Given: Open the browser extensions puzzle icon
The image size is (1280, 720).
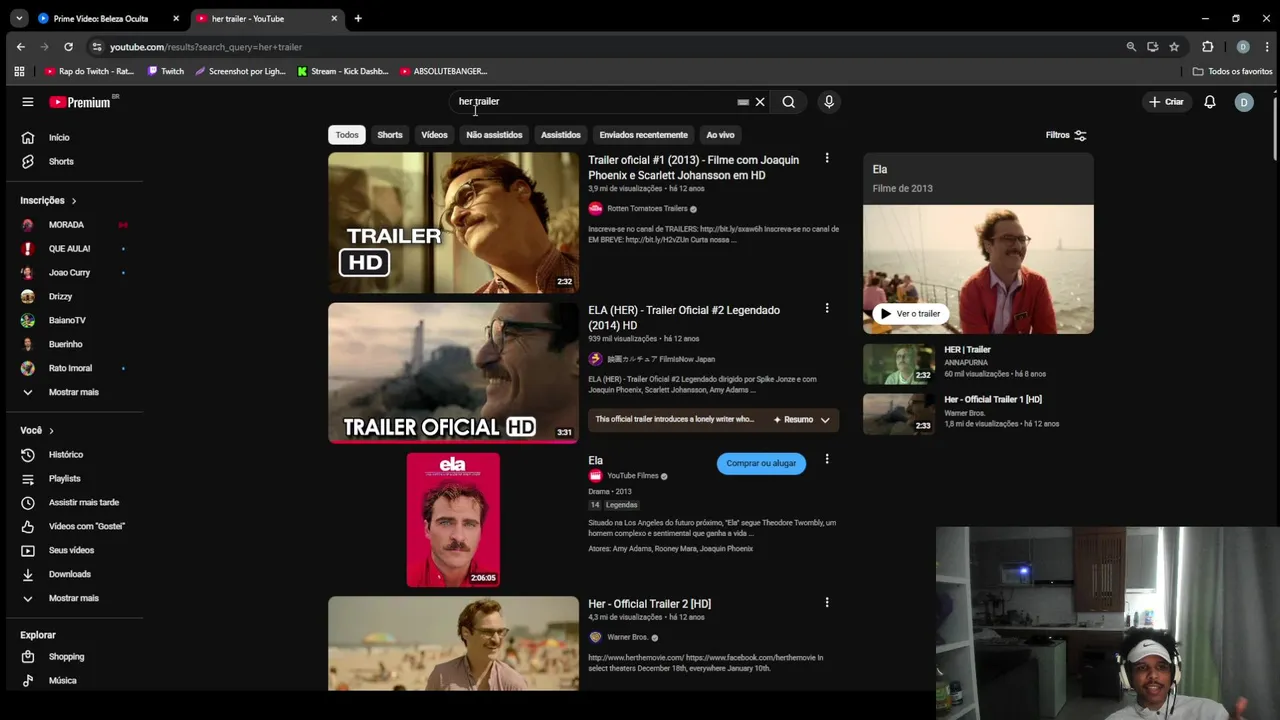Looking at the screenshot, I should point(1207,47).
